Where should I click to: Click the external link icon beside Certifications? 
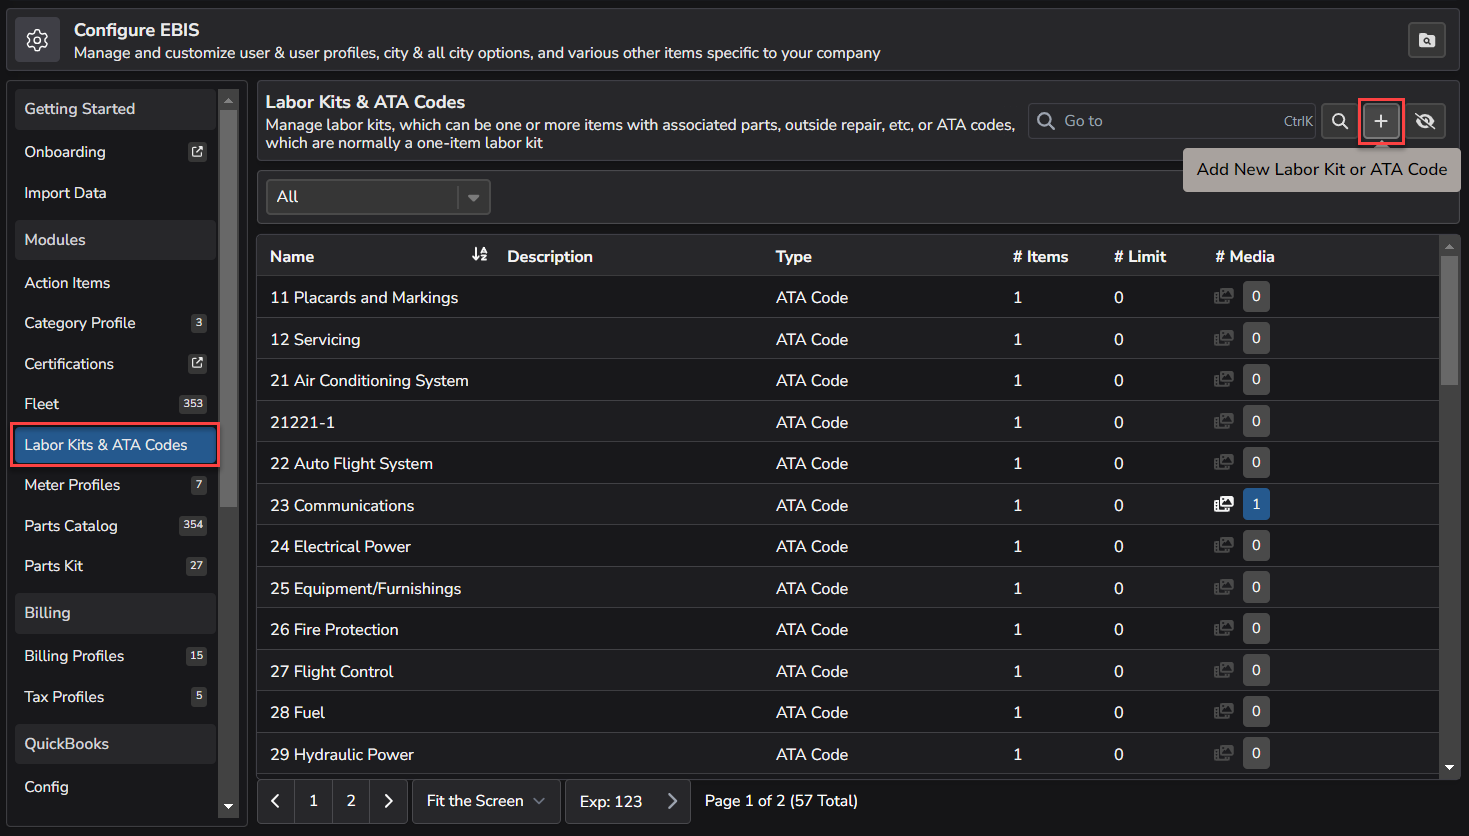pos(198,363)
